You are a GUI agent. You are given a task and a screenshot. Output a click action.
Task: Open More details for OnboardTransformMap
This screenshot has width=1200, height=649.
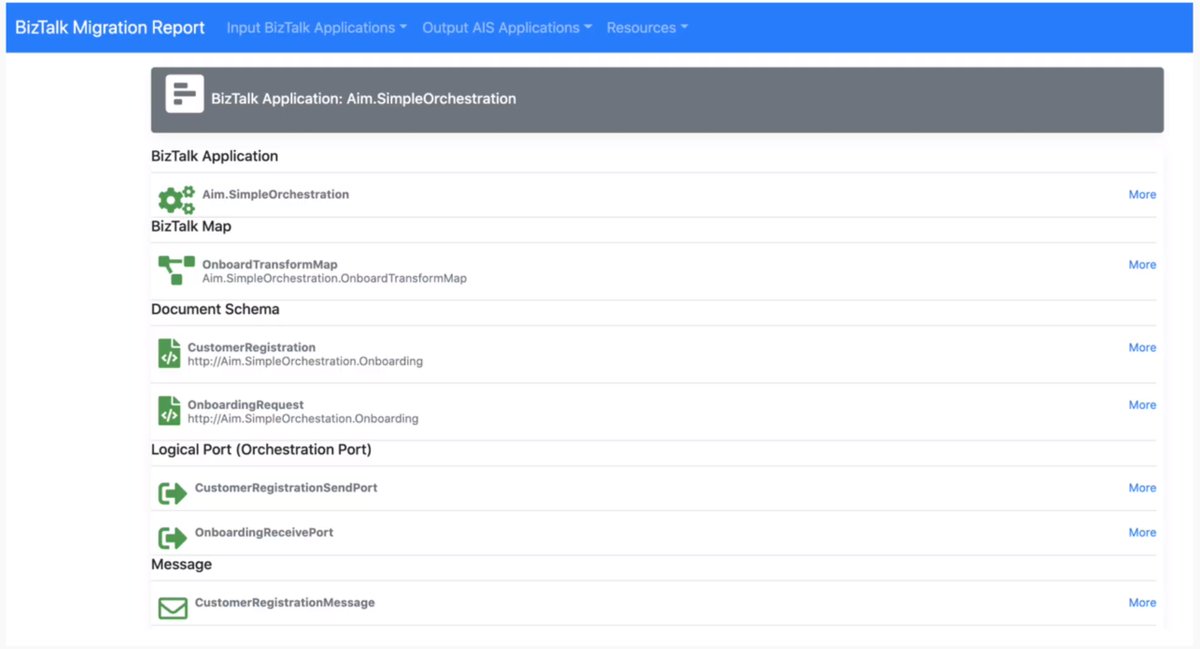click(1141, 264)
